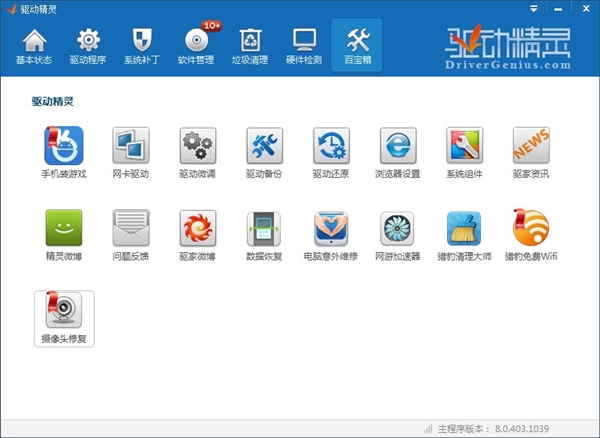Close the 驱动精灵 window
The width and height of the screenshot is (600, 438).
pos(586,8)
